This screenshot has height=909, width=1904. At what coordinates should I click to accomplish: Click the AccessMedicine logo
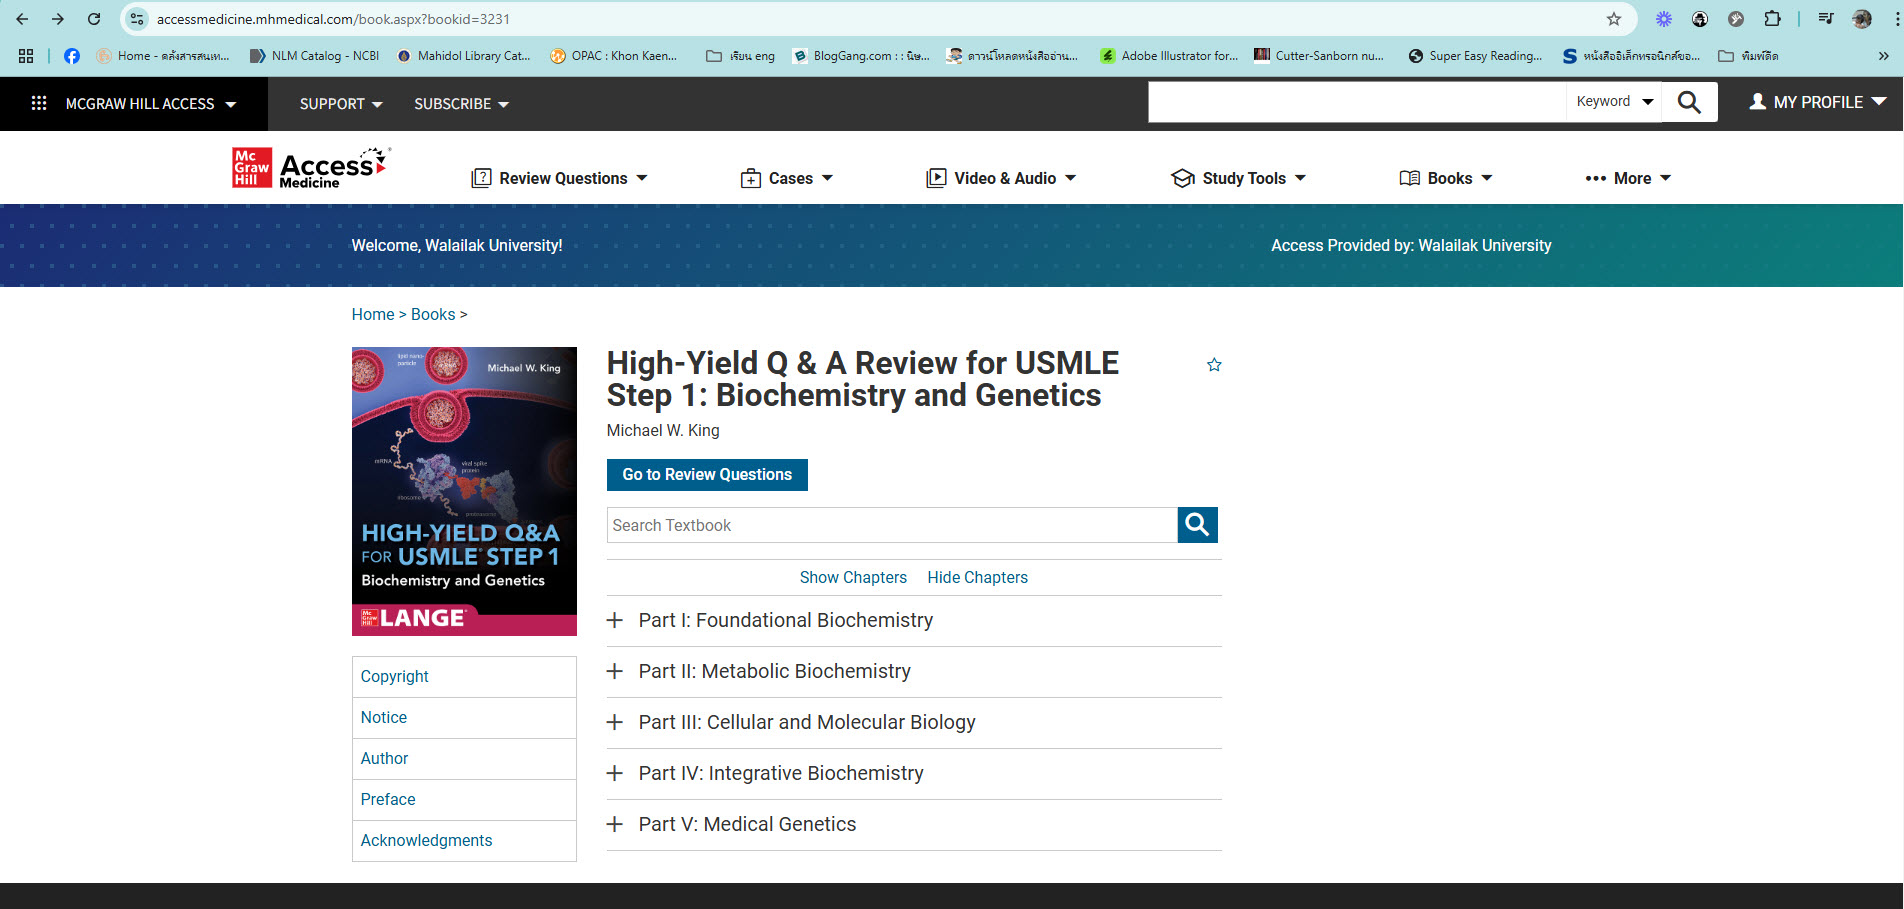click(x=311, y=168)
